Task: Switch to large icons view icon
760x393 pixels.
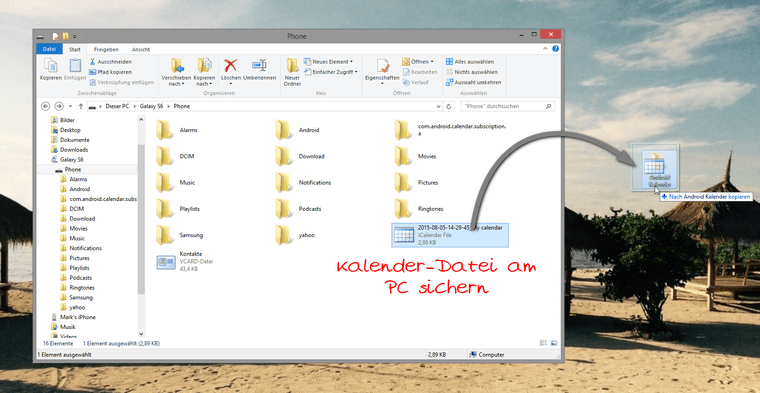Action: (553, 343)
